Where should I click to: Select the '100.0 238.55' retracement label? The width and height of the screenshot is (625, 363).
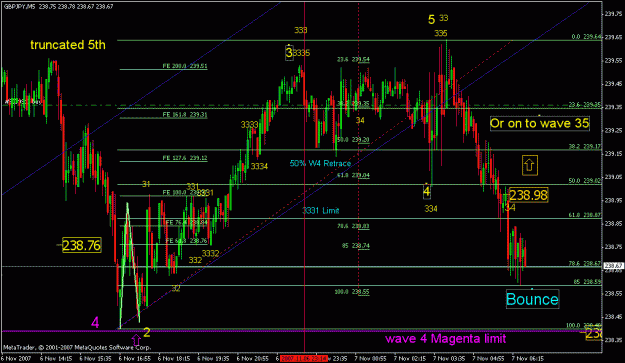pyautogui.click(x=352, y=292)
